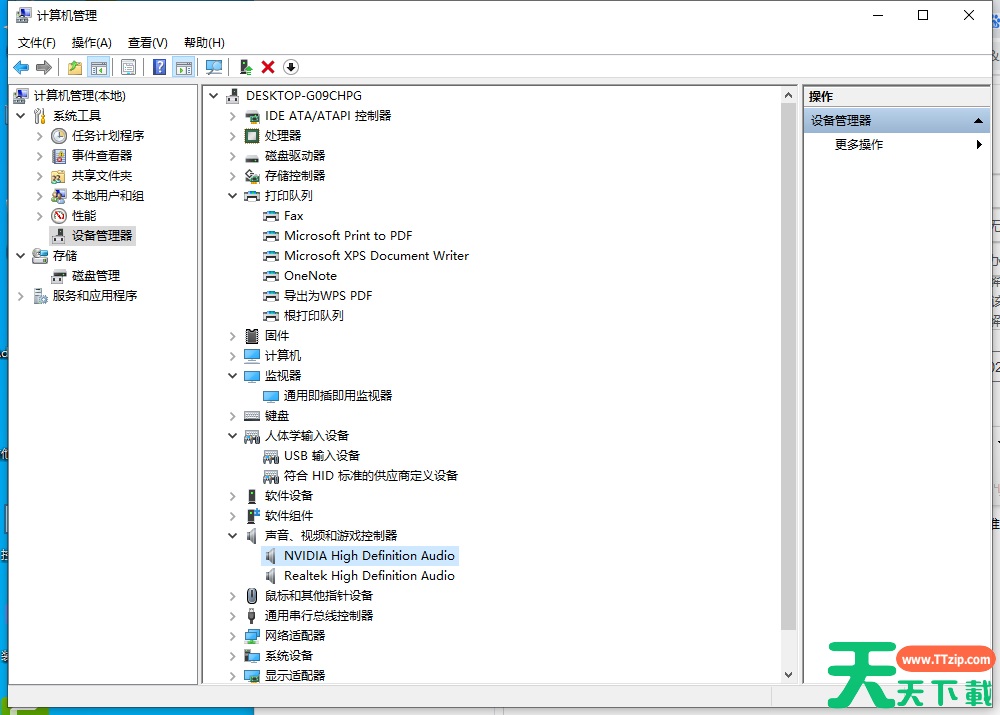Toggle the show/hide console tree icon
Image resolution: width=1000 pixels, height=715 pixels.
click(98, 67)
